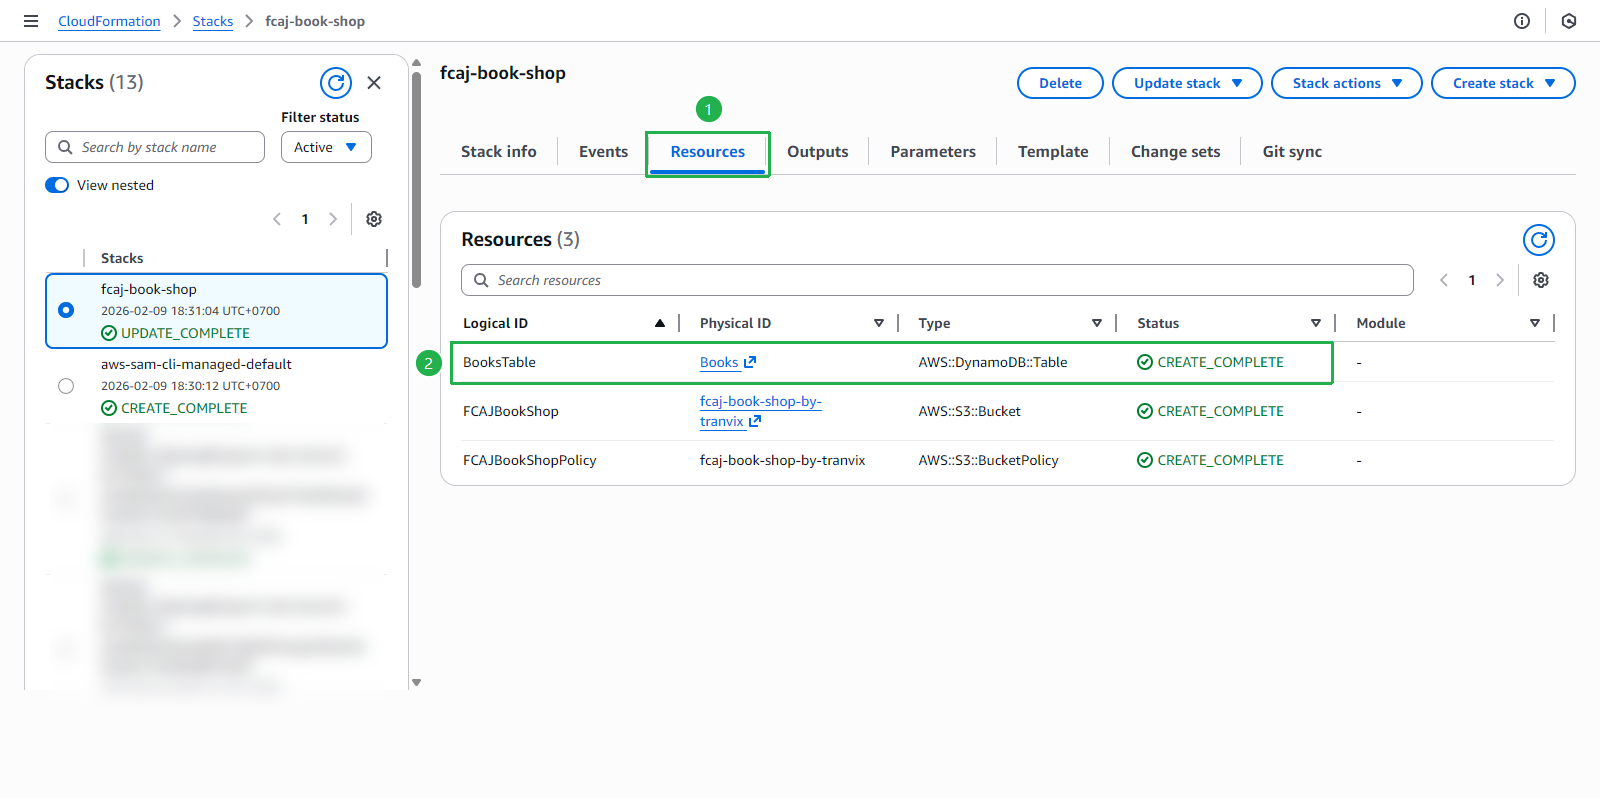Toggle the View nested switch
The image size is (1600, 798).
(x=57, y=185)
